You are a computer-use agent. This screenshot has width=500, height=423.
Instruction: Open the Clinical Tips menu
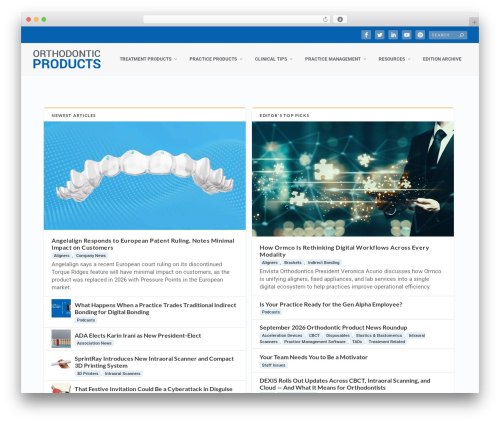(x=271, y=59)
